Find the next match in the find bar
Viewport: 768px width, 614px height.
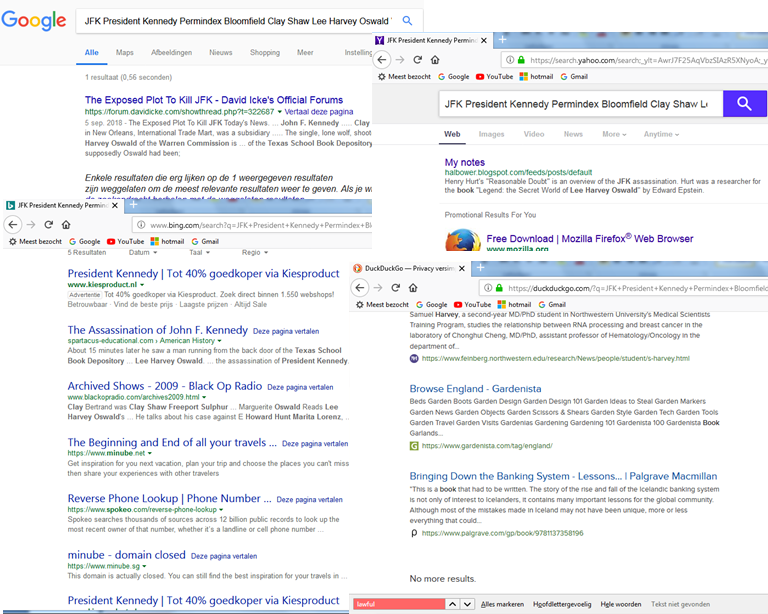[467, 604]
